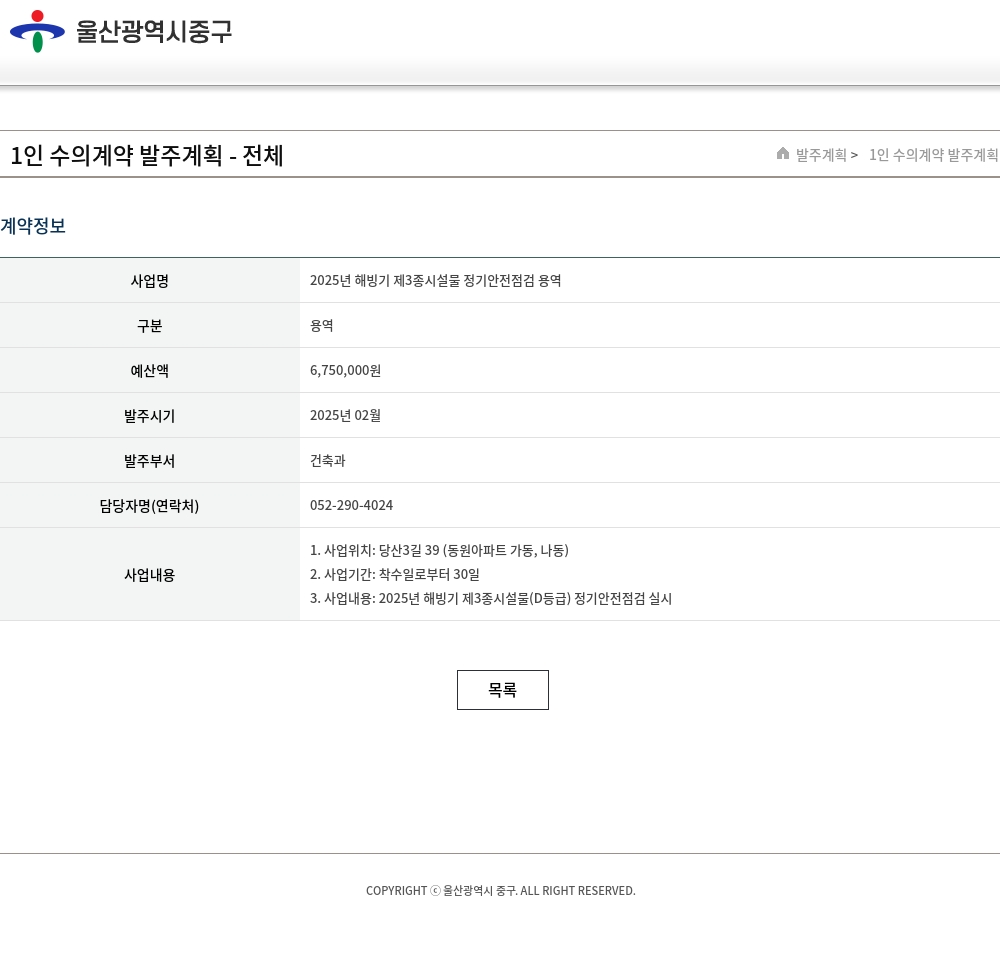Click the project name 2025년 해빙기 text
Viewport: 1000px width, 954px height.
[x=435, y=281]
